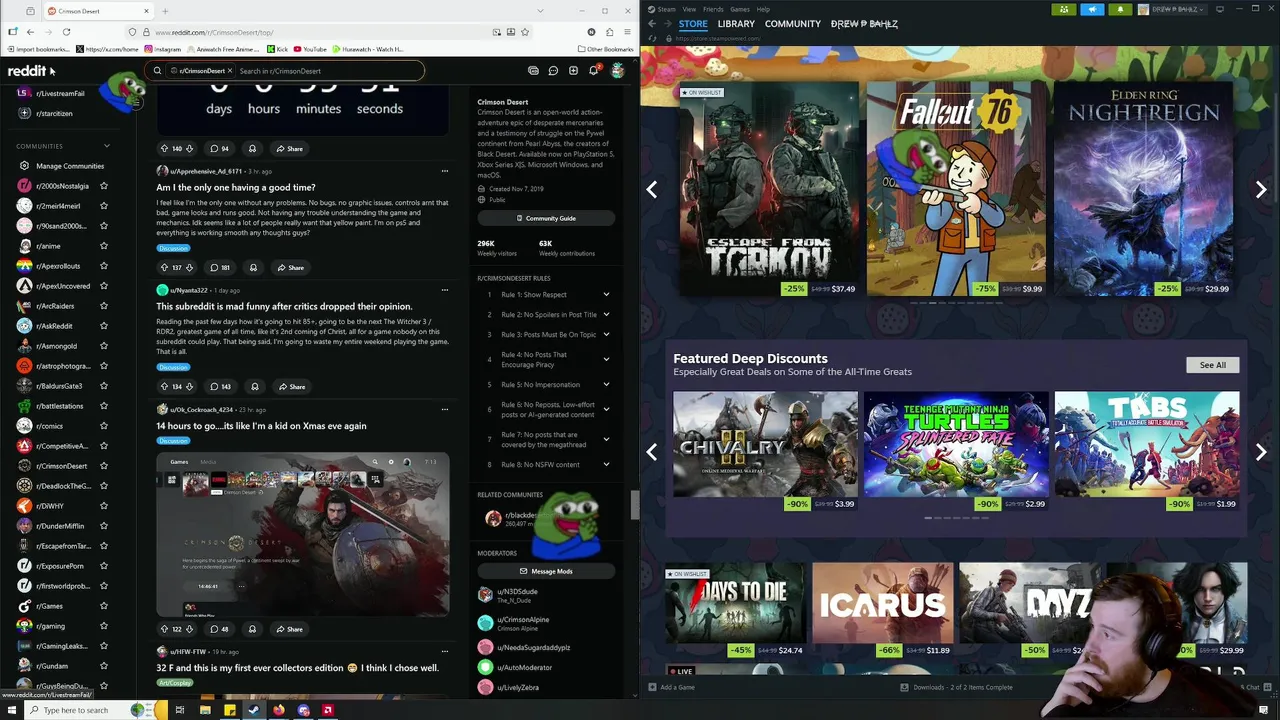
Task: Favorite r/anime with its star
Action: pos(104,246)
